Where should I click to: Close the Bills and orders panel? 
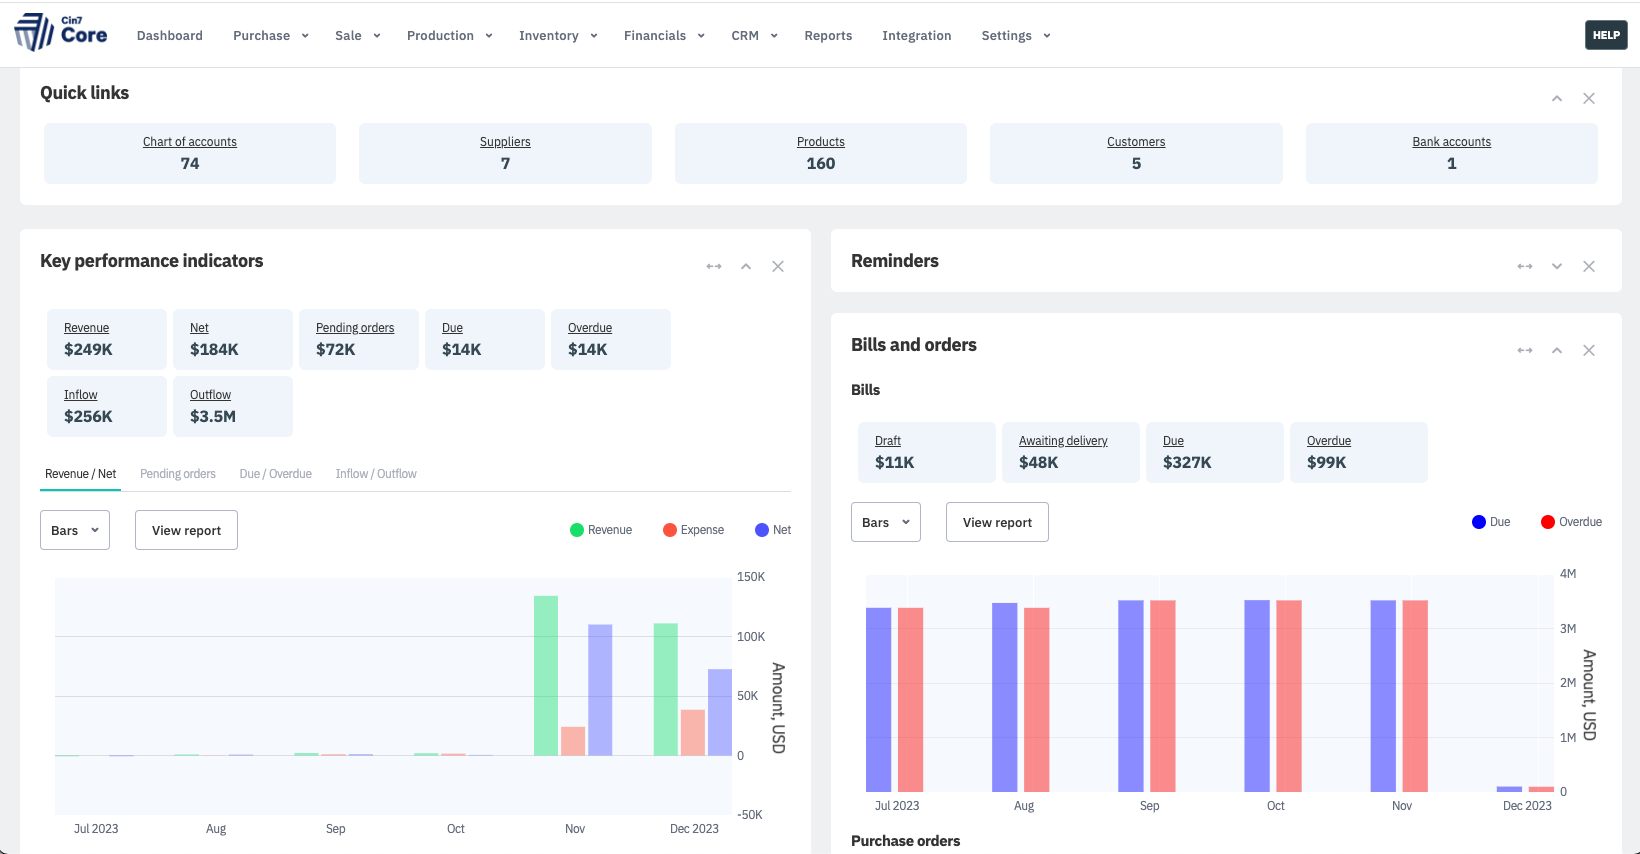tap(1589, 350)
